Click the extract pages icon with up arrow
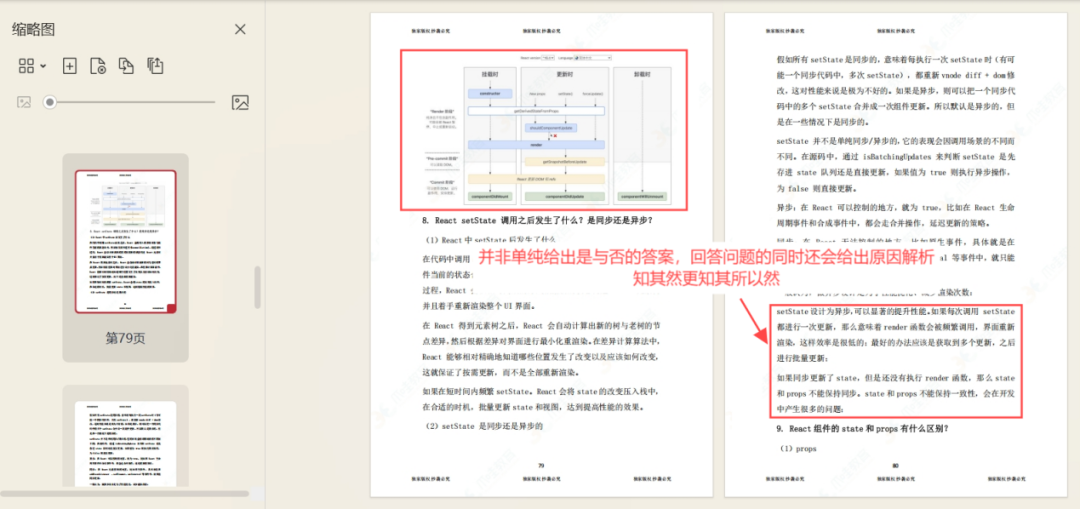Screen dimensions: 1080x509 click(x=155, y=66)
